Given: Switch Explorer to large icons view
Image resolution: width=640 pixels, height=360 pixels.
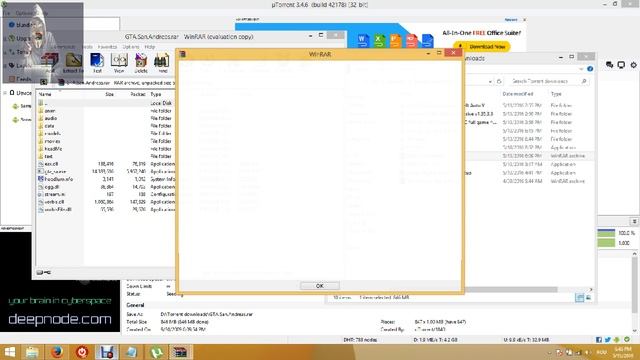Looking at the screenshot, I should click(589, 298).
